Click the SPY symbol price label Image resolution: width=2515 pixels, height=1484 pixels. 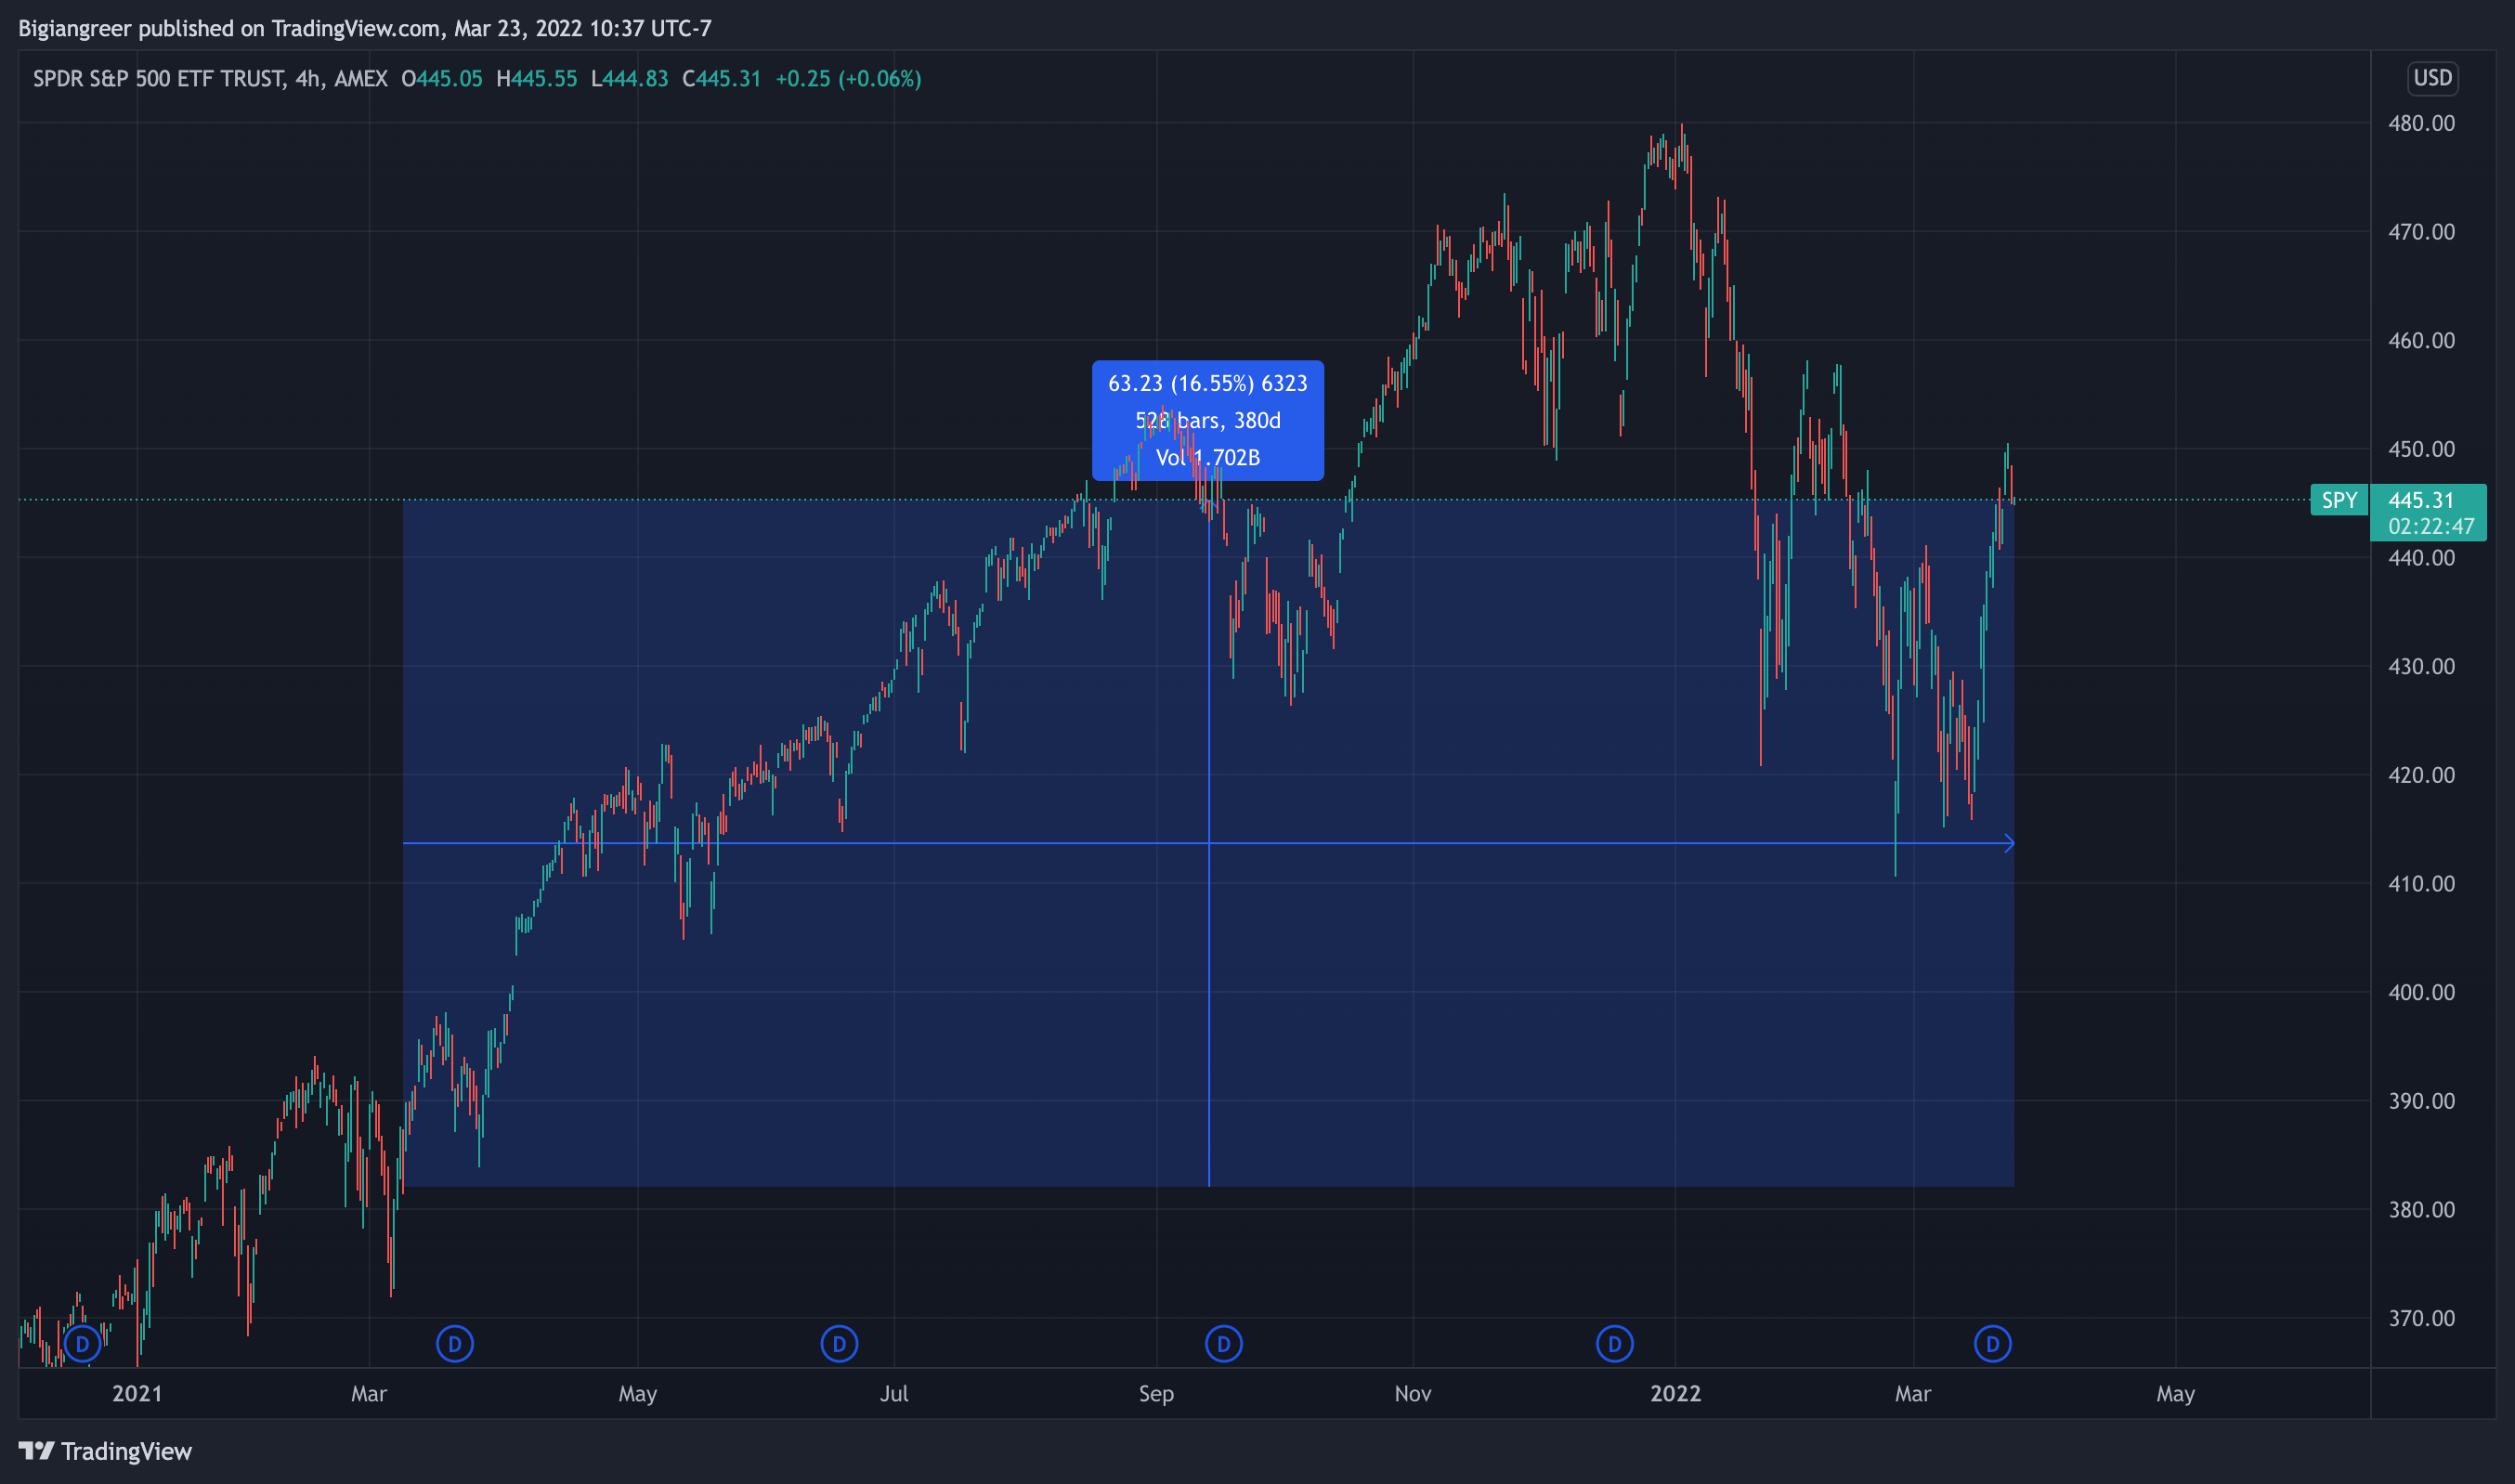pos(2339,500)
